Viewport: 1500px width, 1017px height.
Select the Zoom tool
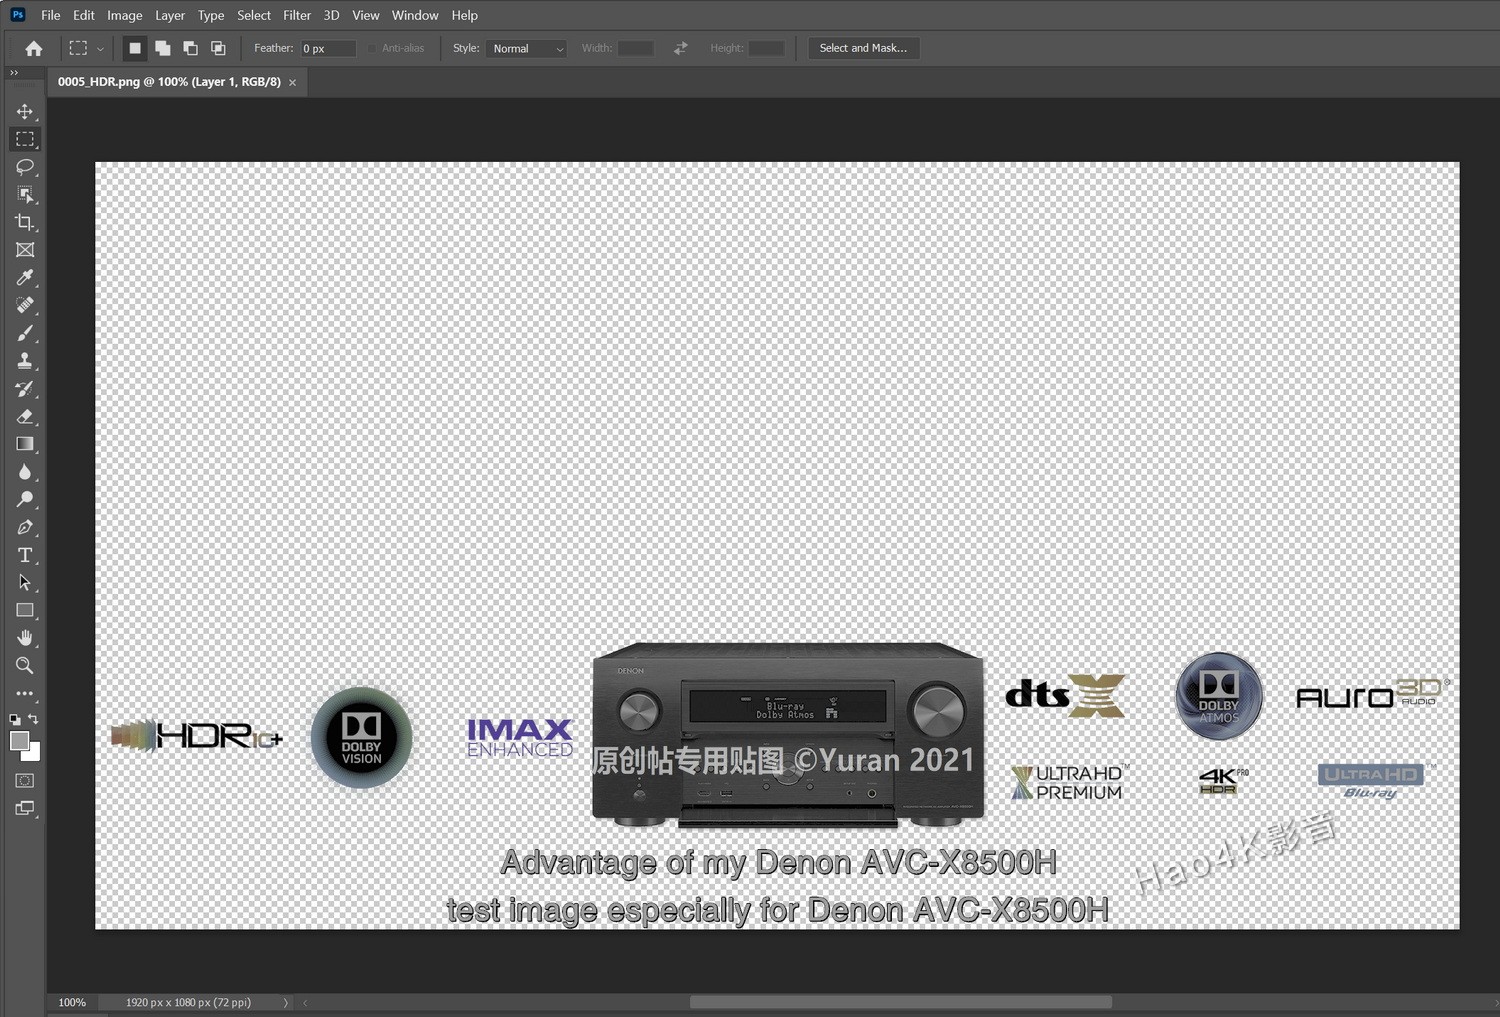25,665
